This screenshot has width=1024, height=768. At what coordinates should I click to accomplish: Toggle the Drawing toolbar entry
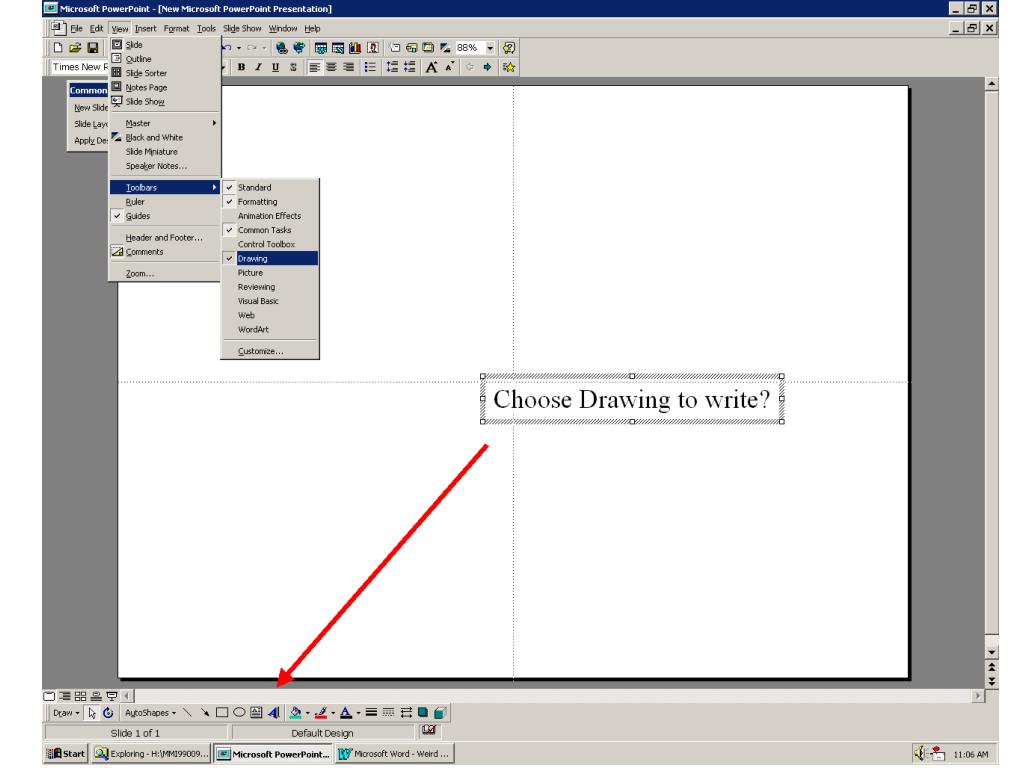(270, 259)
